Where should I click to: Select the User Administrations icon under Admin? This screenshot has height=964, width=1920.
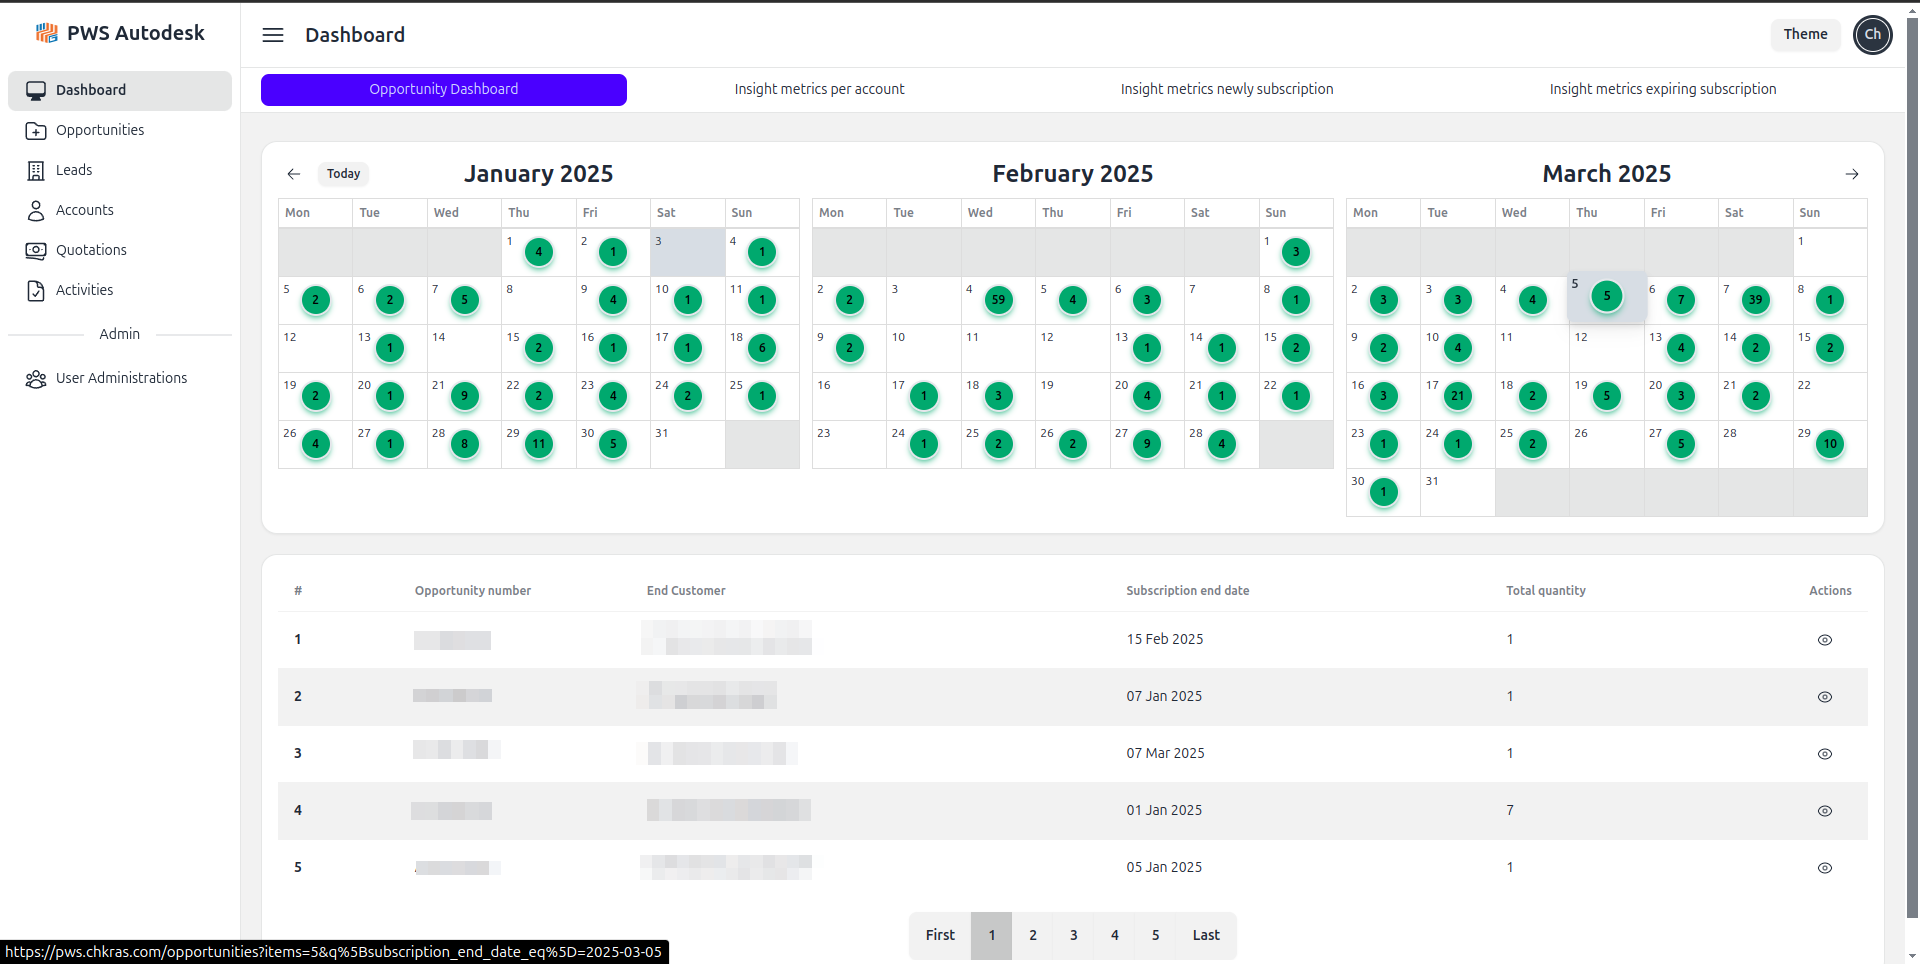pos(36,378)
